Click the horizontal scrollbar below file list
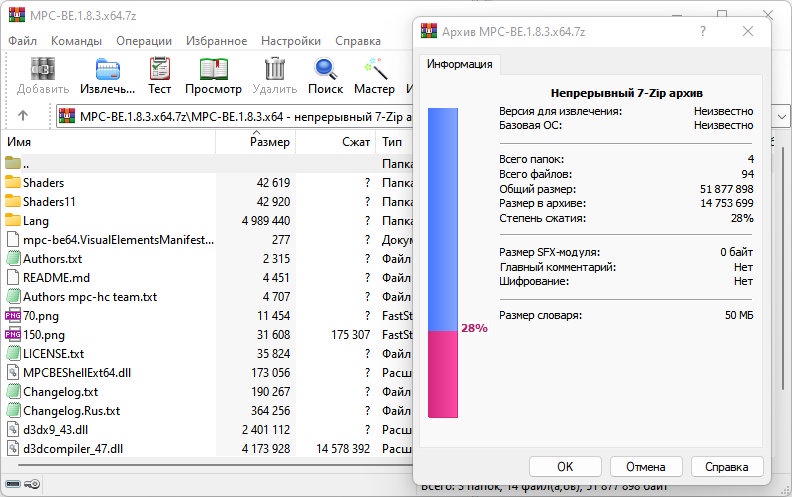Screen dimensions: 792x497 pos(215,465)
